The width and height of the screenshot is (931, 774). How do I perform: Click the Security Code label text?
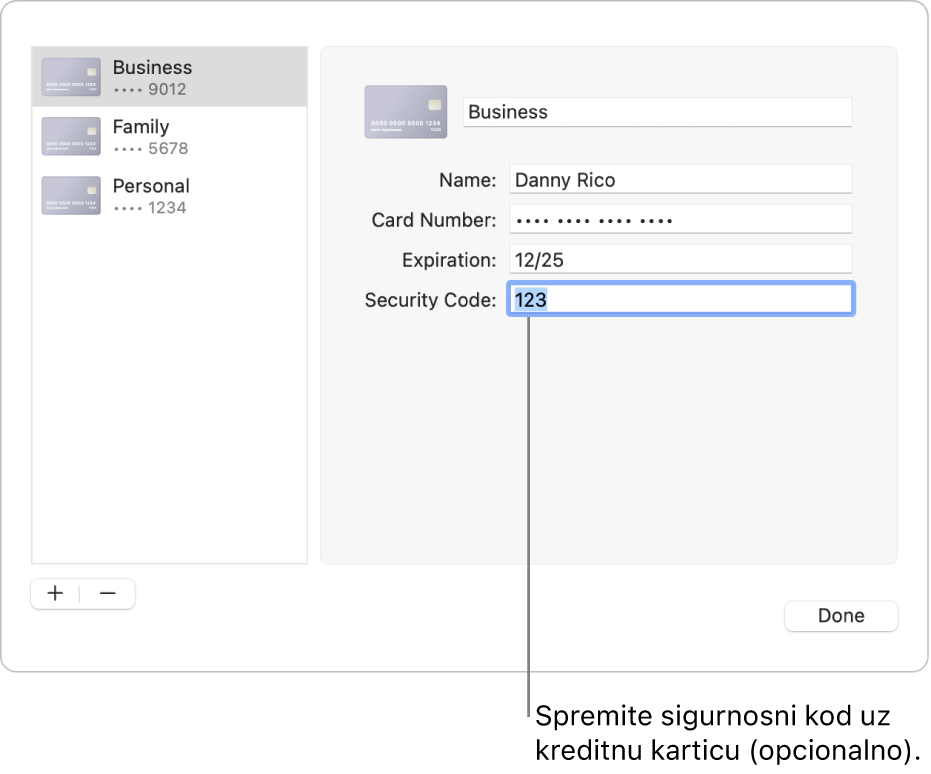[429, 300]
